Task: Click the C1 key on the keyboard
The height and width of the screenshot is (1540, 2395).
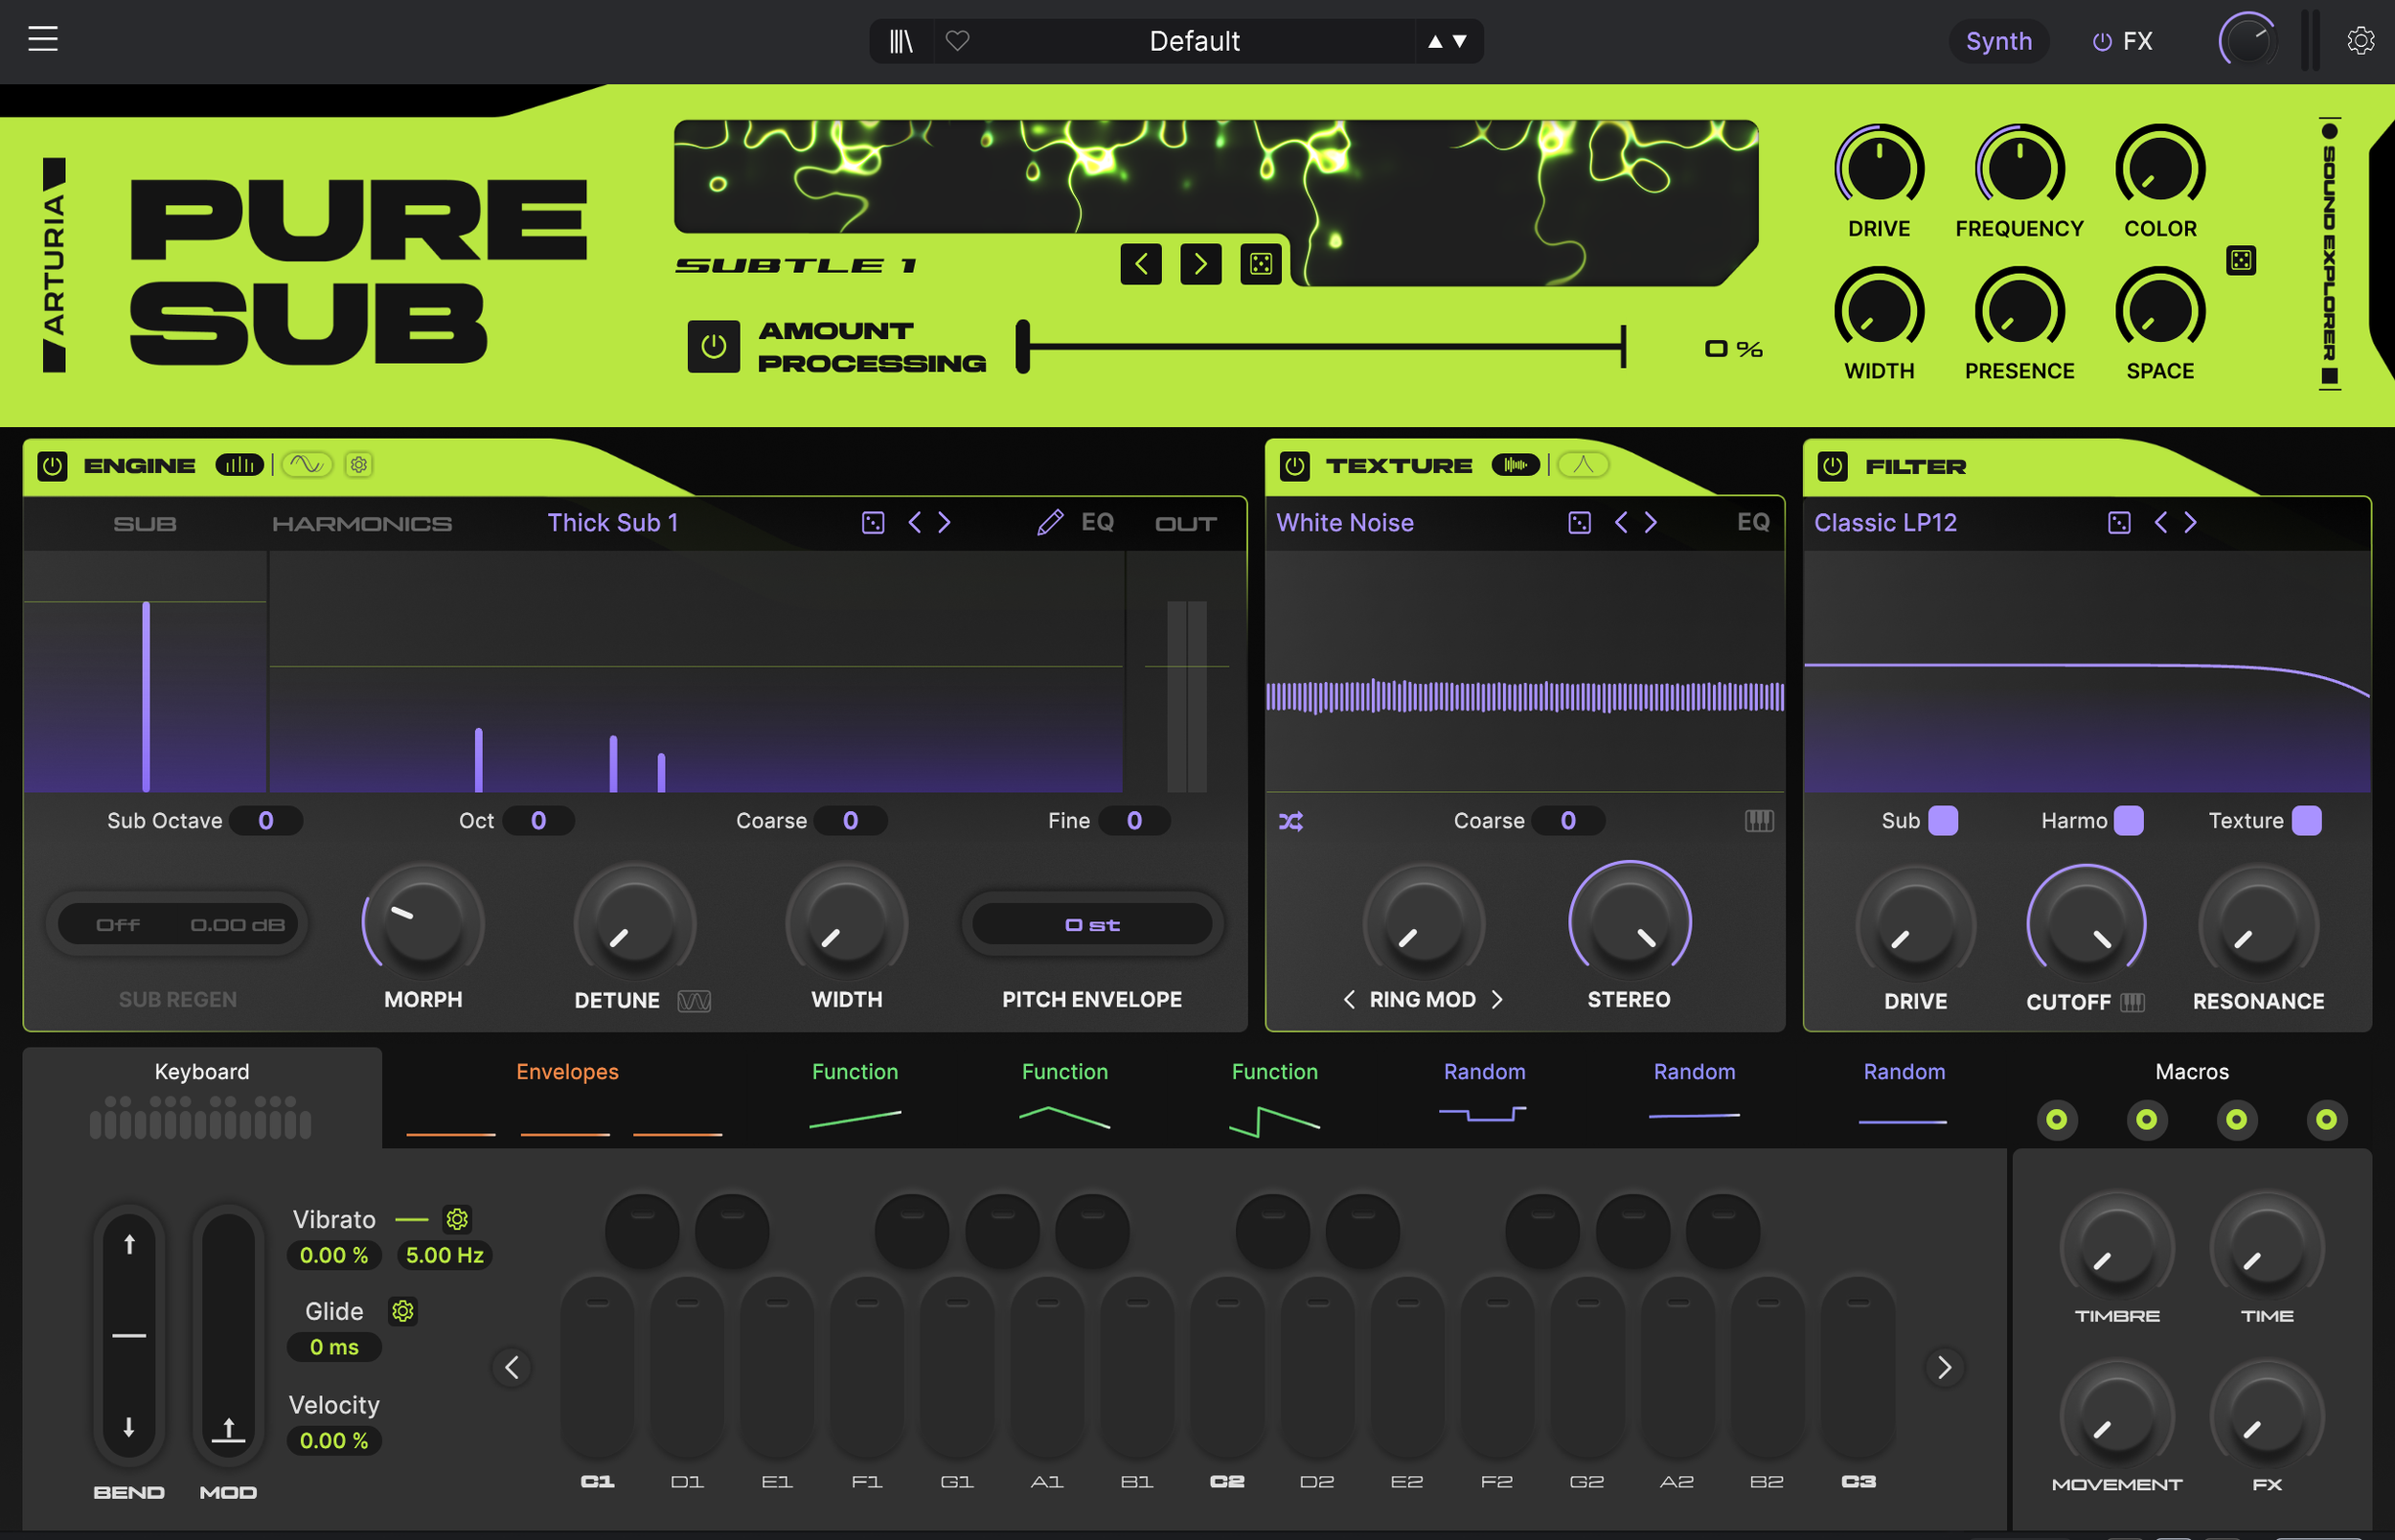Action: pos(597,1367)
